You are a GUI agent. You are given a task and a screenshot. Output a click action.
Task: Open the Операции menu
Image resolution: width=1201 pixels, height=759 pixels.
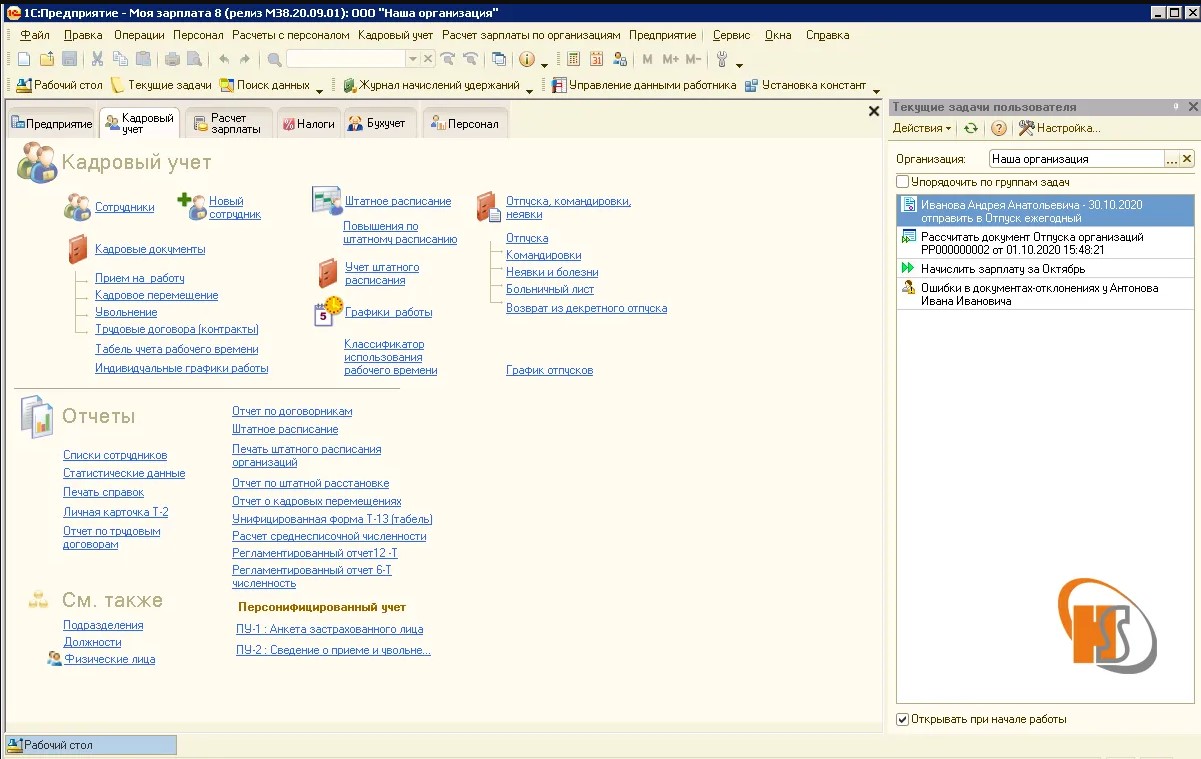[139, 35]
